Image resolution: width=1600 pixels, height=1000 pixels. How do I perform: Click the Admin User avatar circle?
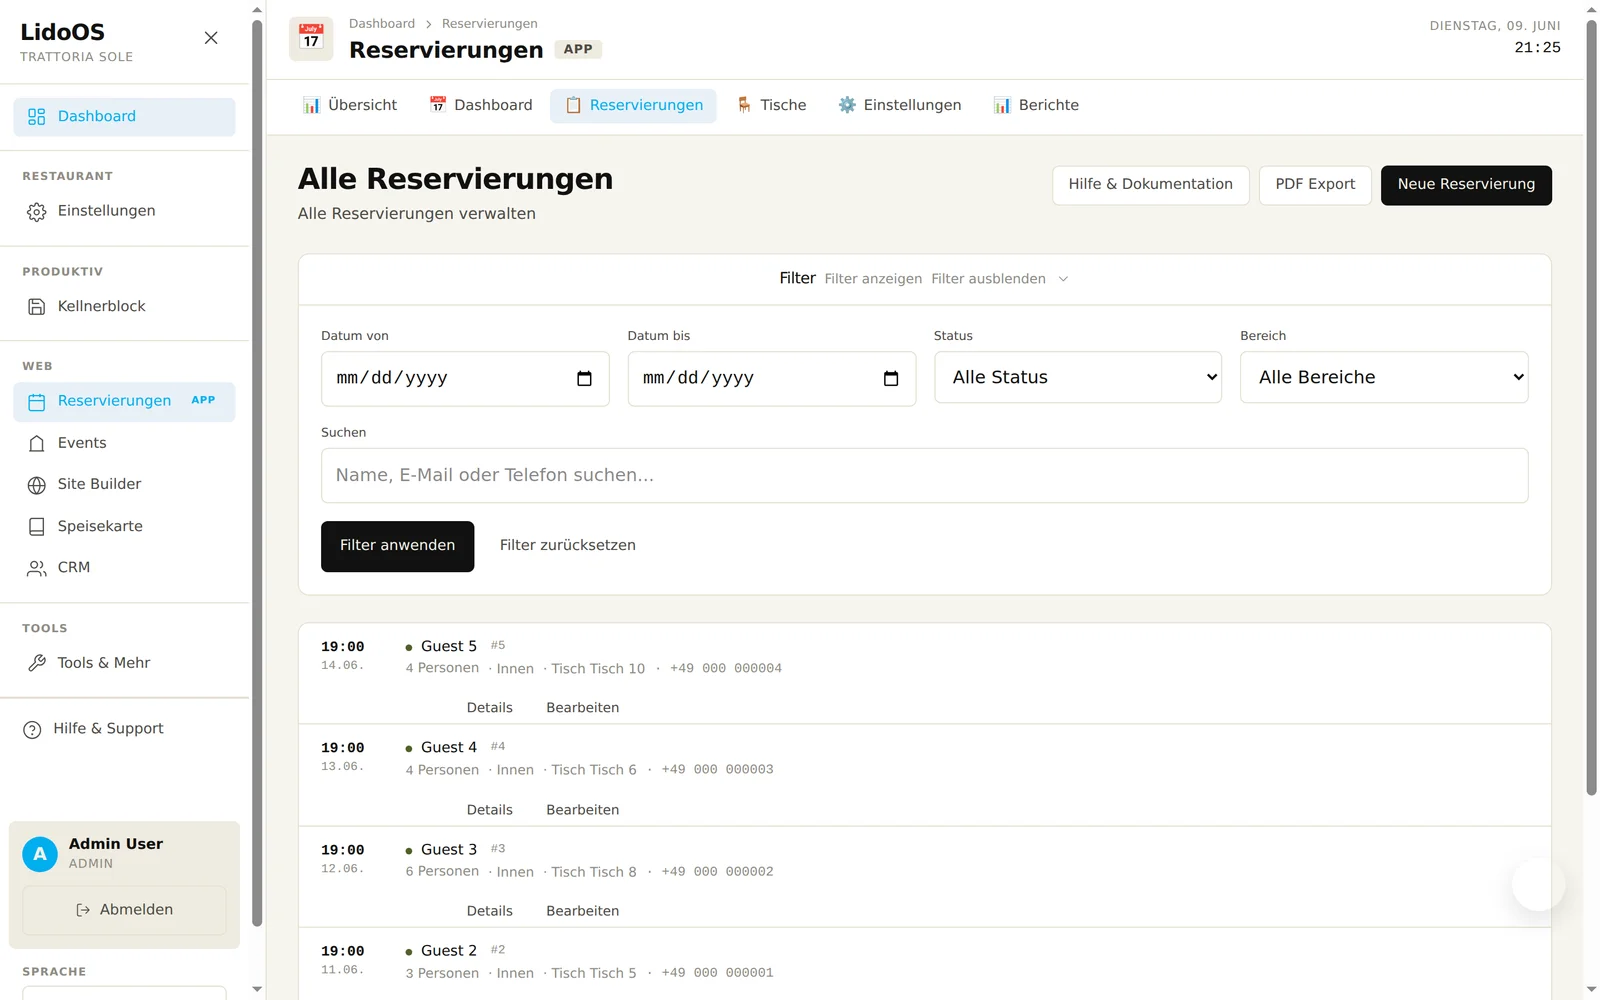click(40, 854)
